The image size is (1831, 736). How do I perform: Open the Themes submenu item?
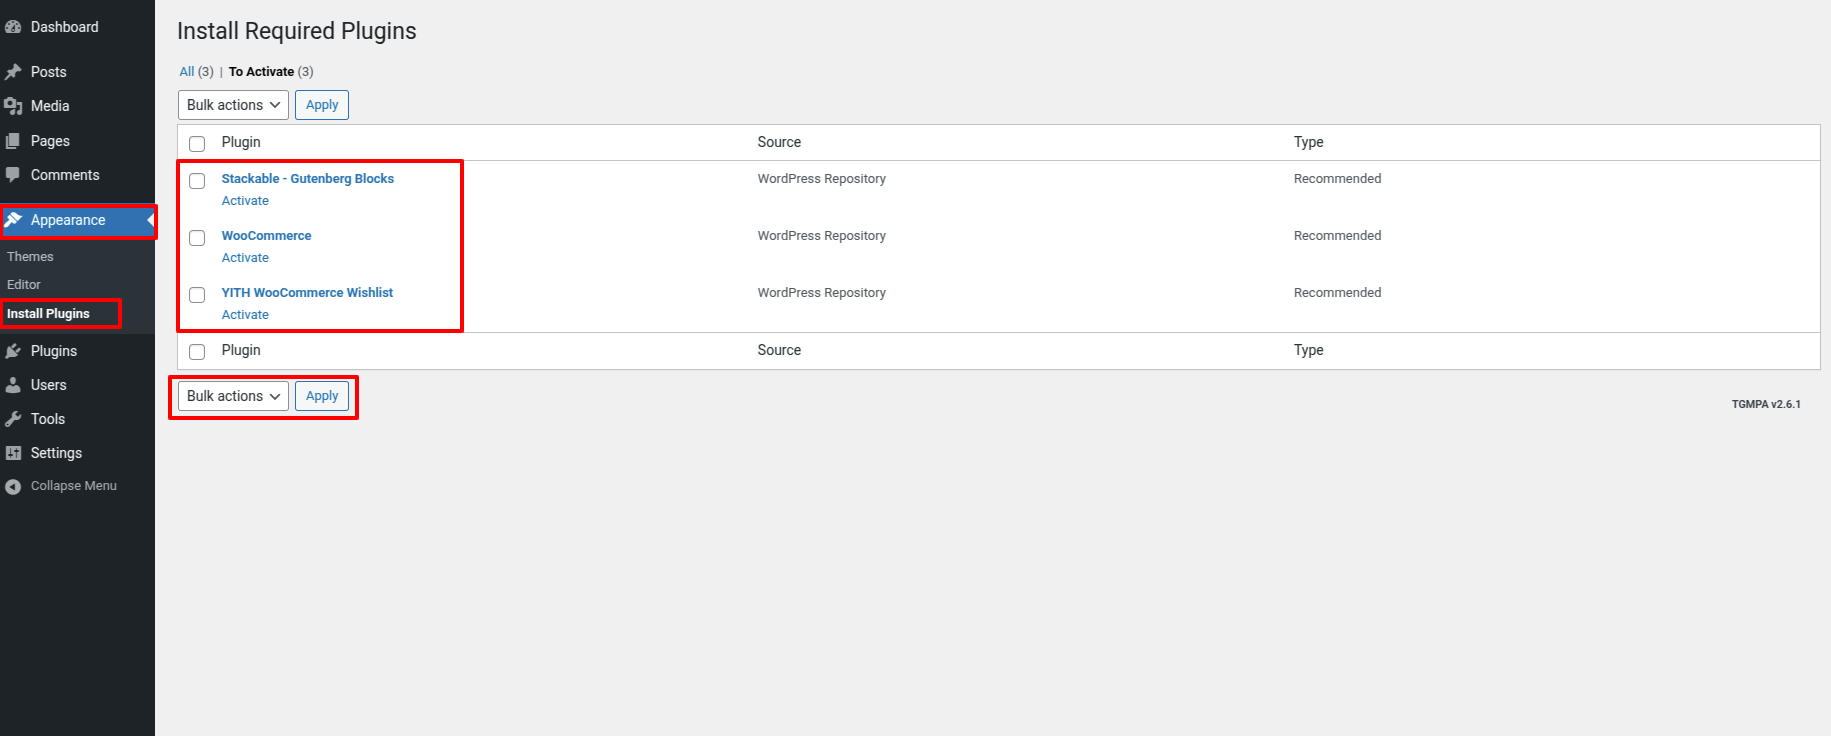point(30,257)
